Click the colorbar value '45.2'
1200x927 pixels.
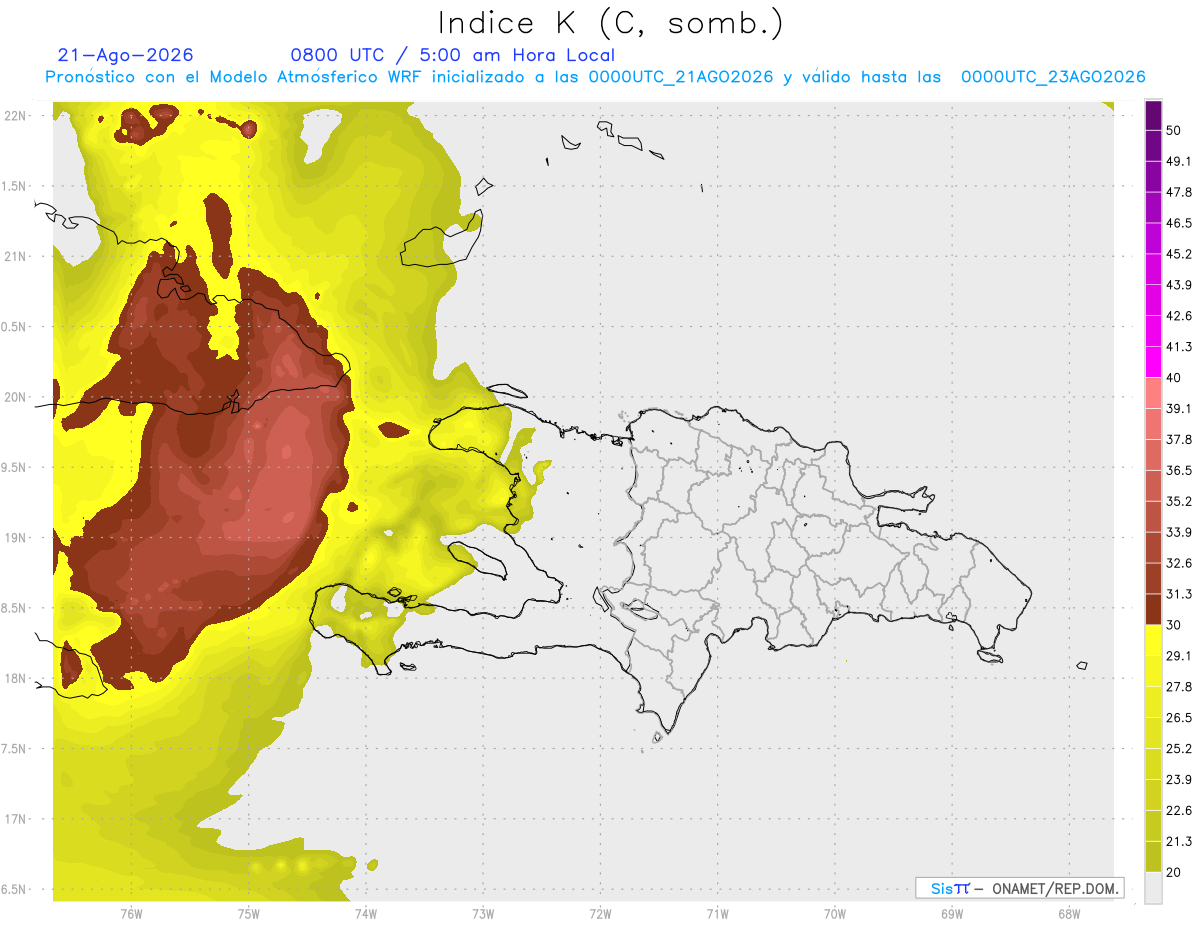[x=1179, y=254]
